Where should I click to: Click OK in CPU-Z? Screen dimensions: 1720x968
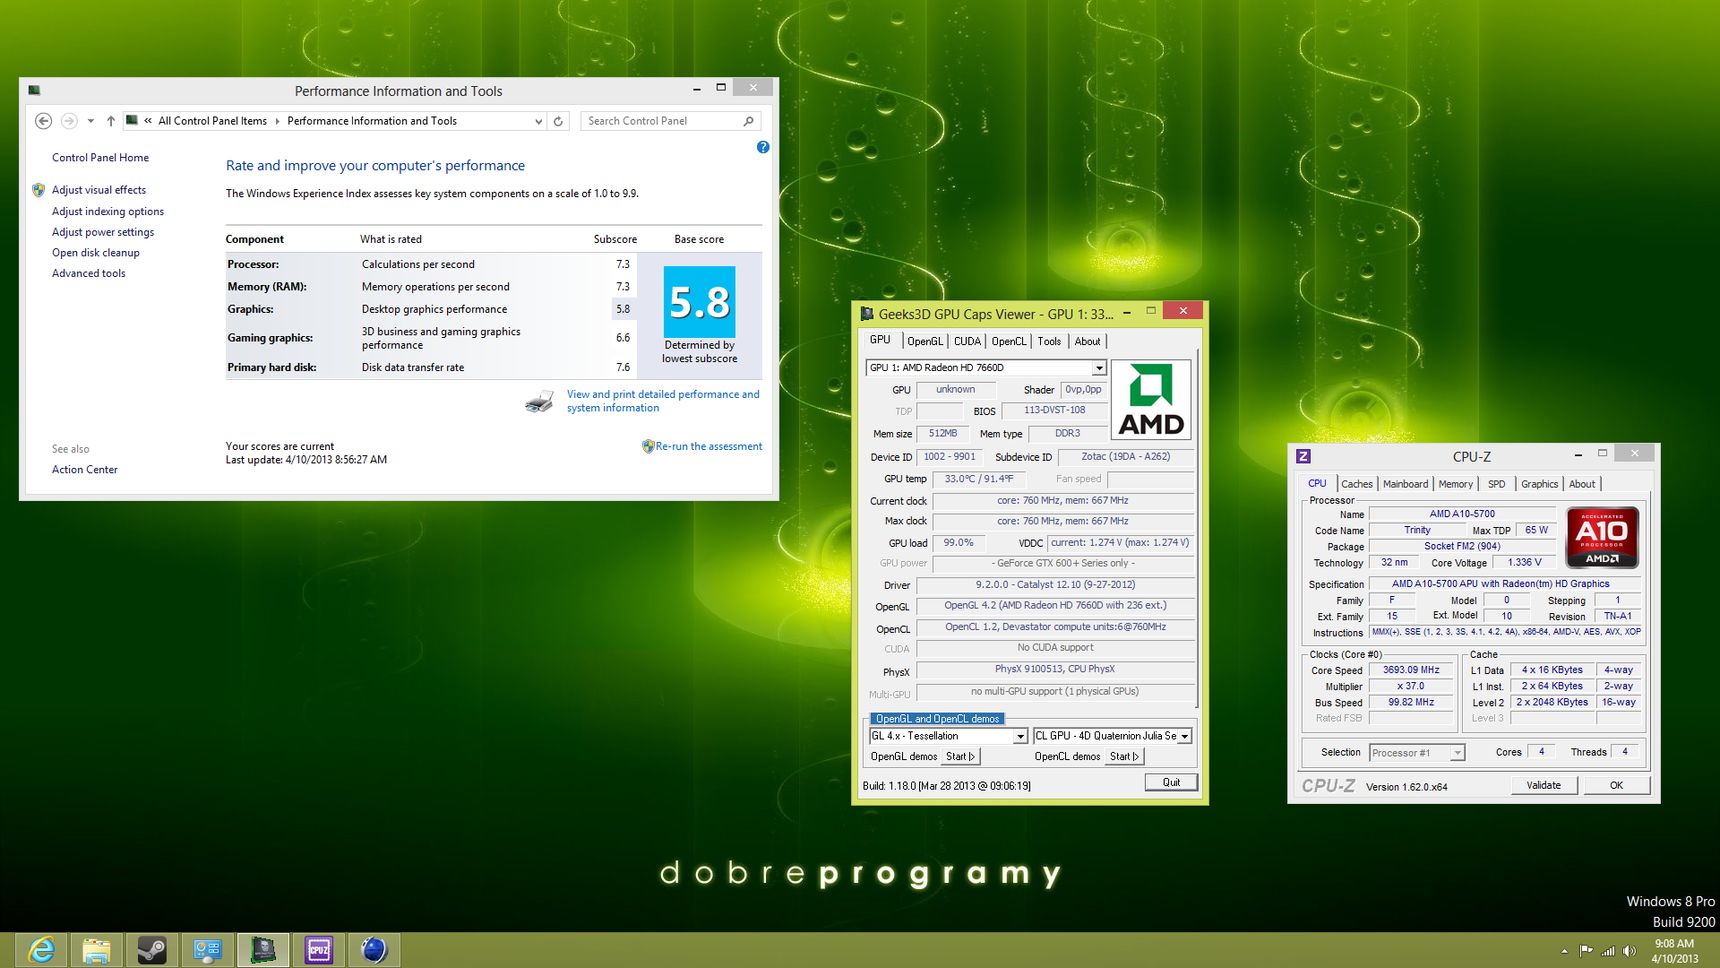pos(1616,786)
